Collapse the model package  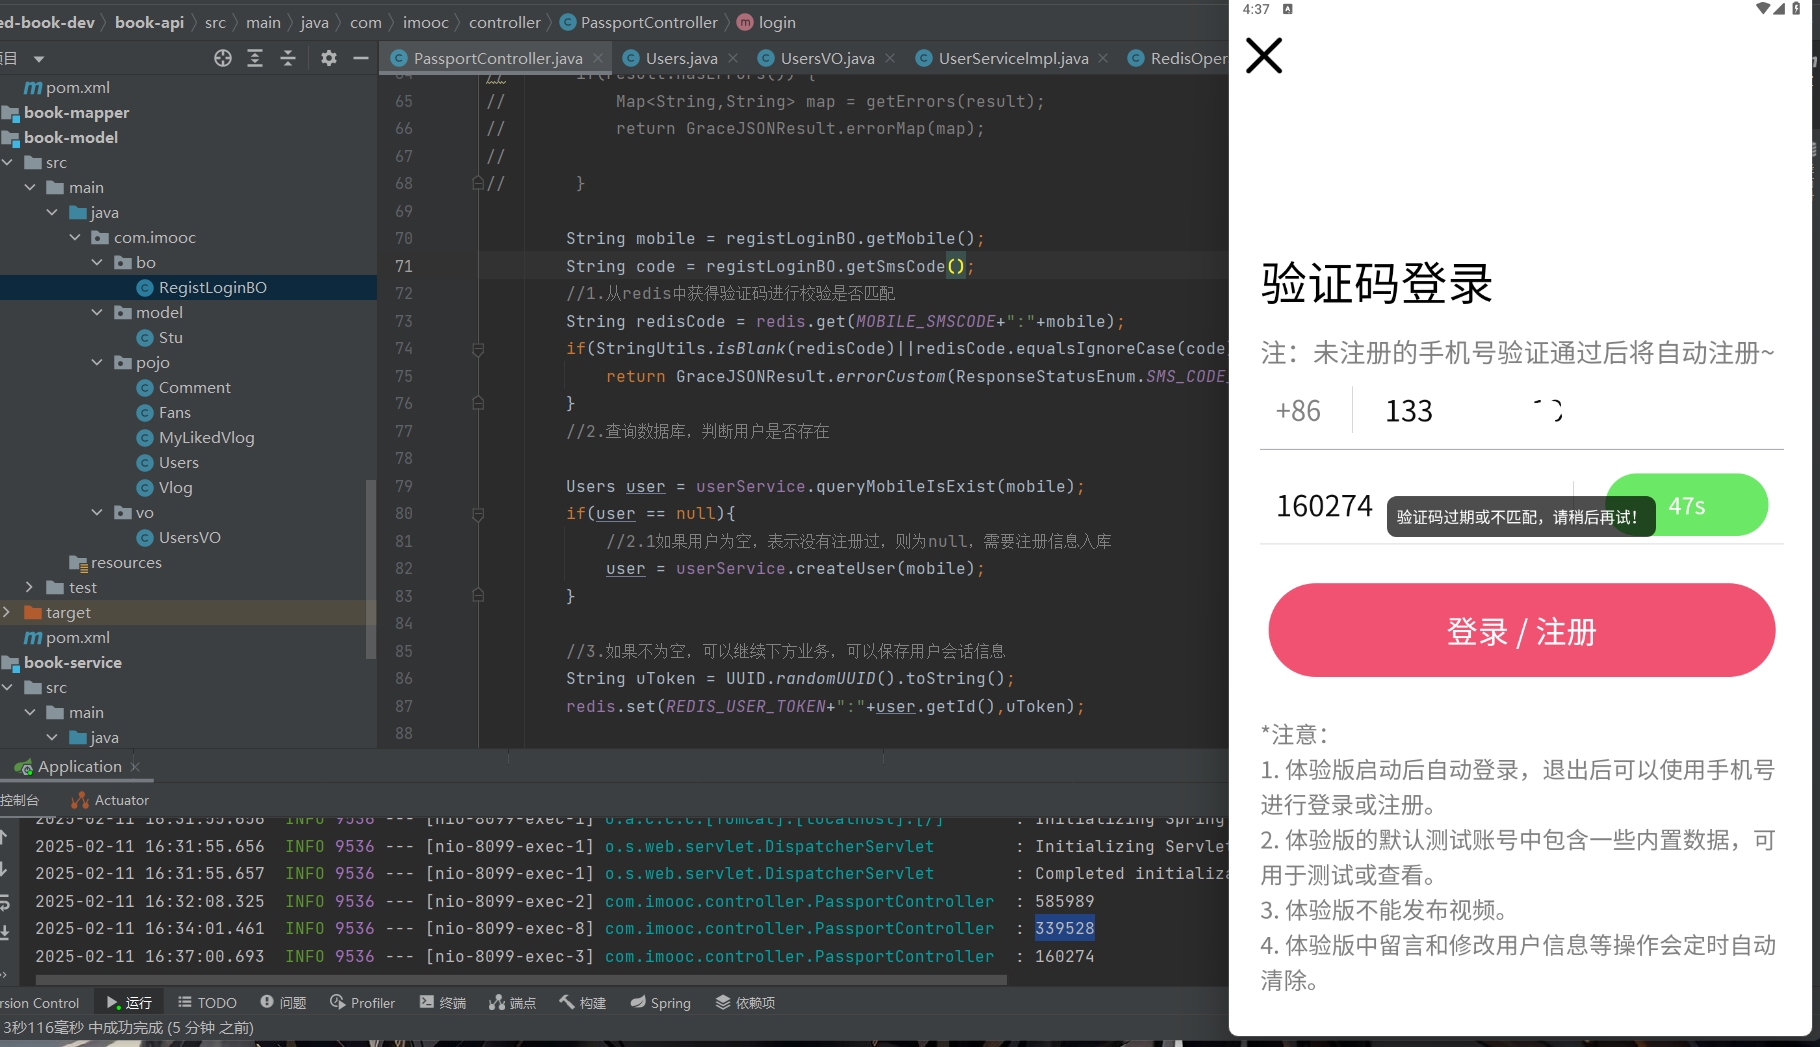coord(97,312)
